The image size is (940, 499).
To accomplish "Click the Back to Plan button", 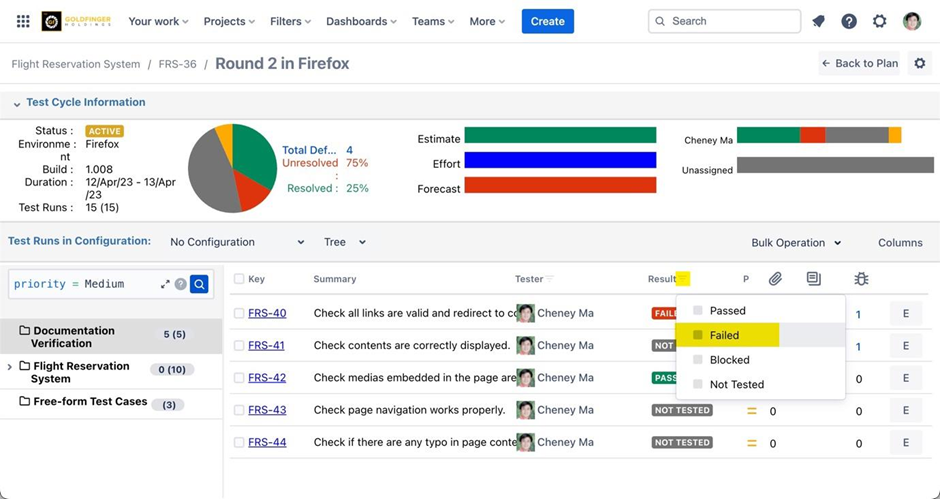I will (x=859, y=63).
